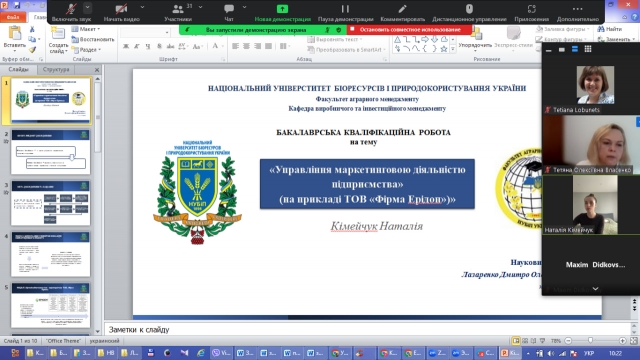Screen dimensions: 640x360
Task: Unmute microphone with Включить звук icon
Action: coord(71,9)
